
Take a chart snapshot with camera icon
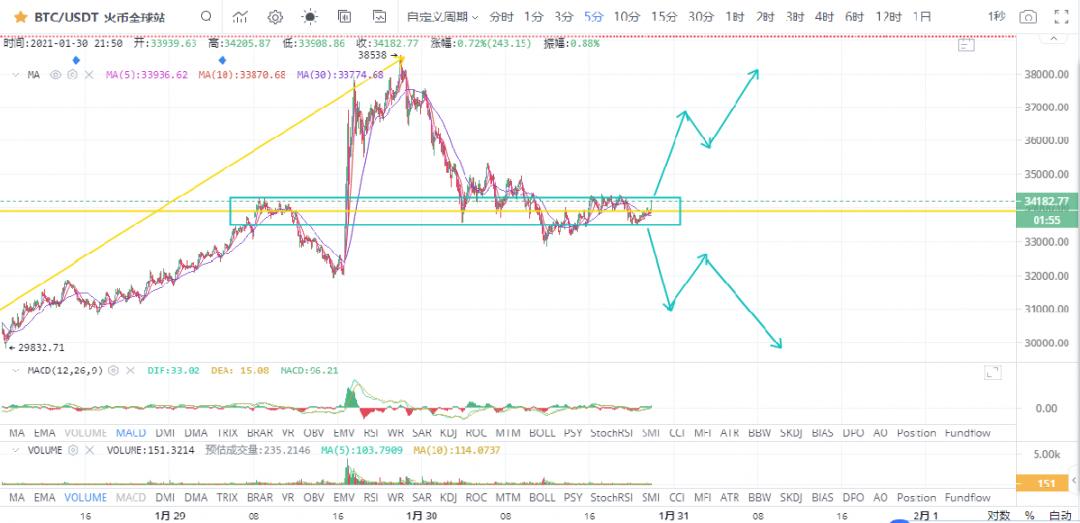(1028, 17)
